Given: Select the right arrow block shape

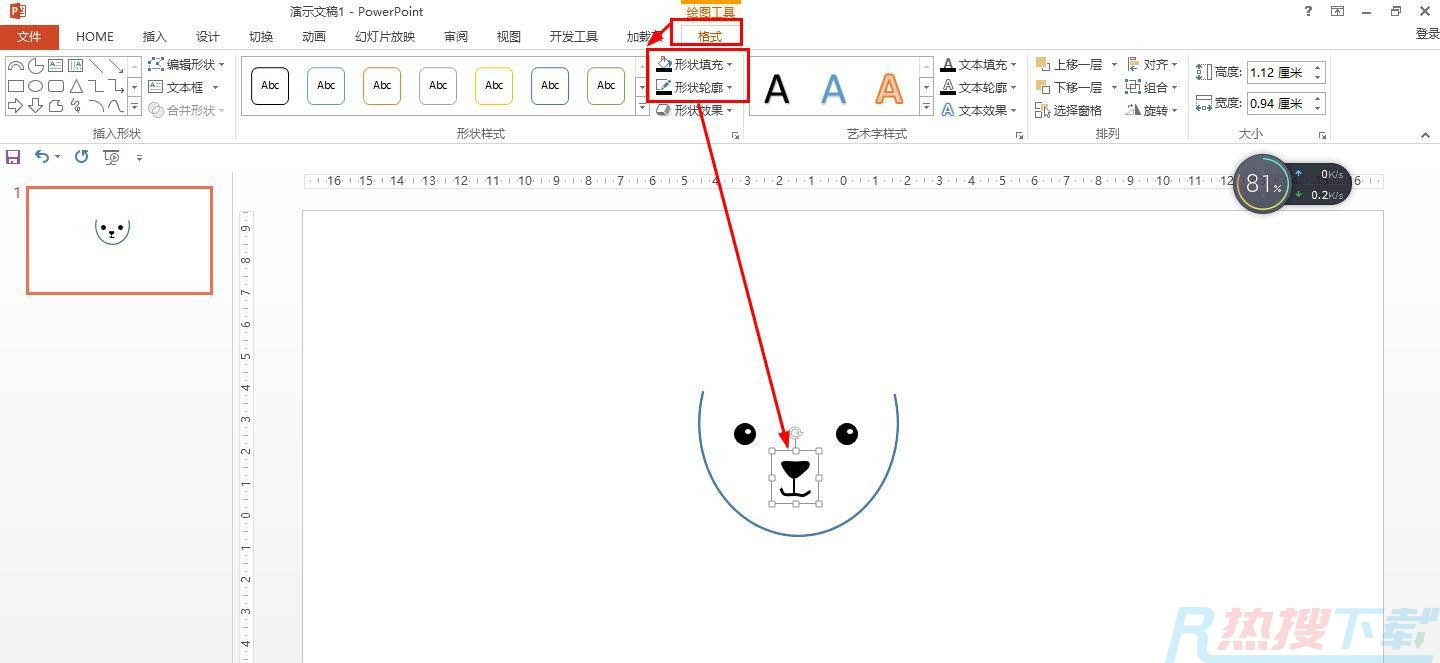Looking at the screenshot, I should (16, 108).
